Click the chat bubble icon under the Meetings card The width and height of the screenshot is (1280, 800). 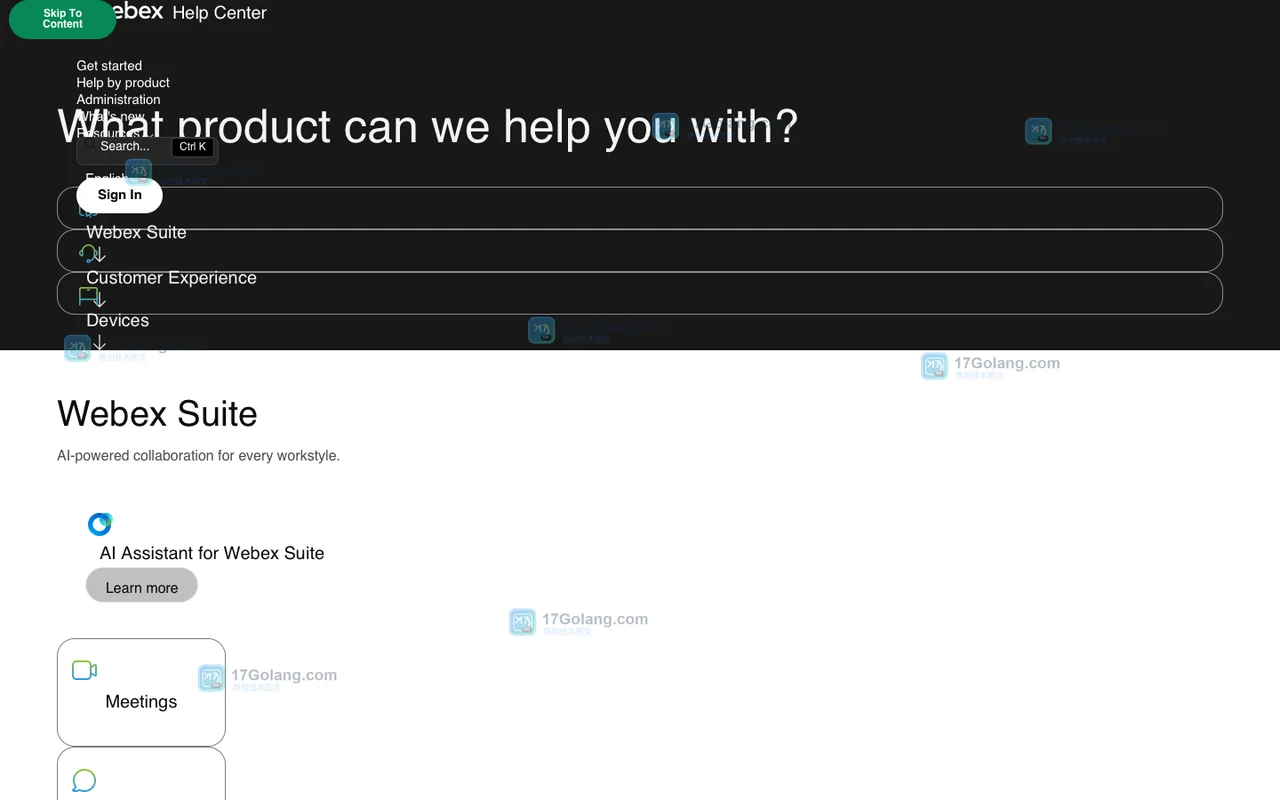[84, 780]
